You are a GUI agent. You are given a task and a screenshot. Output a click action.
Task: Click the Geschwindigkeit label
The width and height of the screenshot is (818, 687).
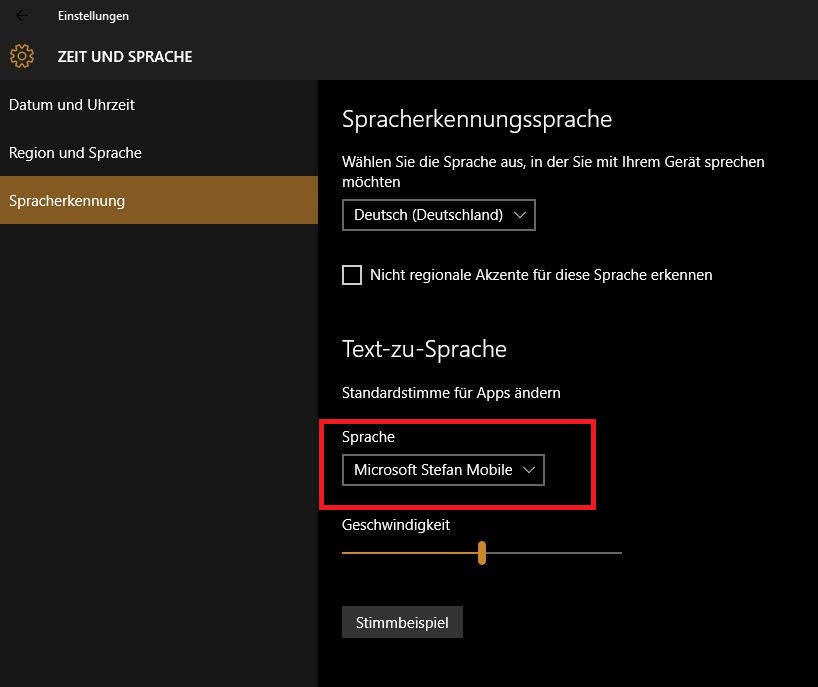(396, 525)
